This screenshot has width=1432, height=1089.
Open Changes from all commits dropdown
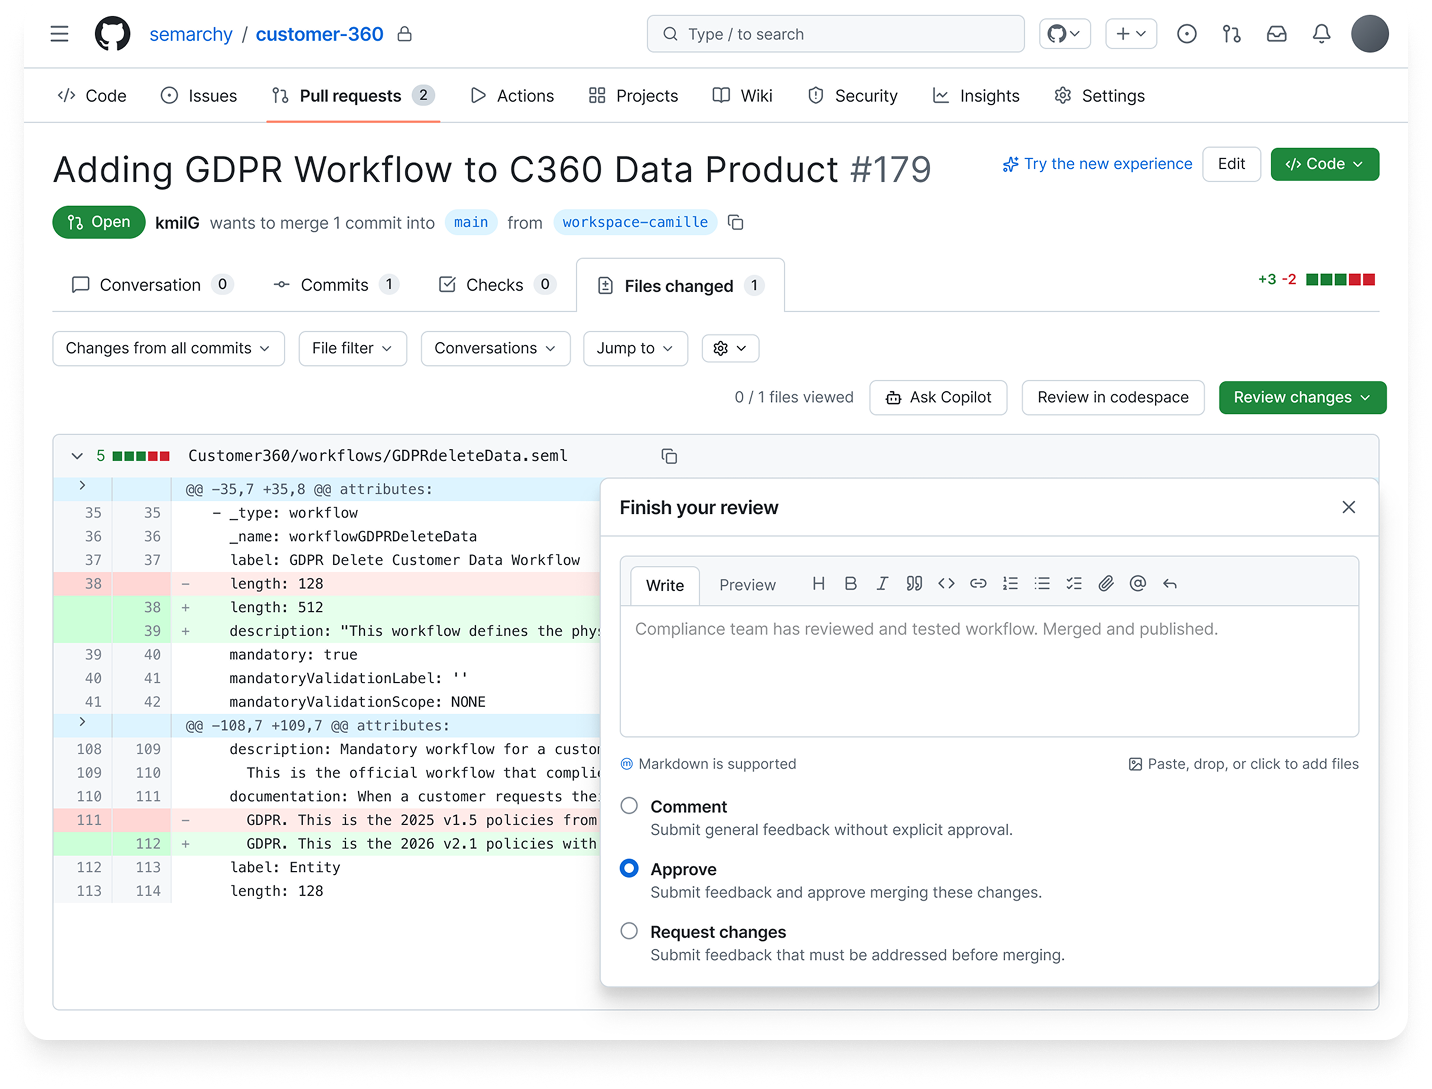pos(168,348)
